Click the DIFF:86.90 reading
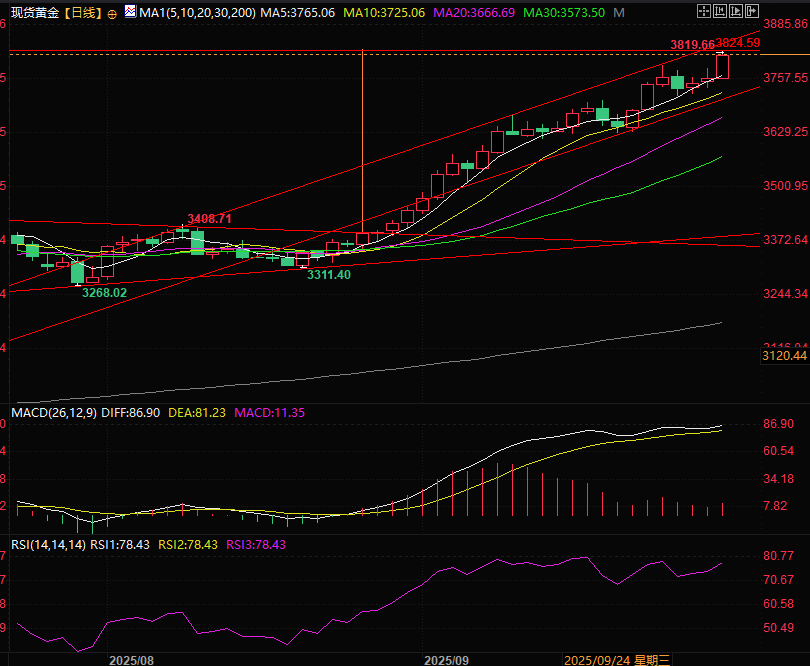The width and height of the screenshot is (810, 666). pyautogui.click(x=131, y=413)
